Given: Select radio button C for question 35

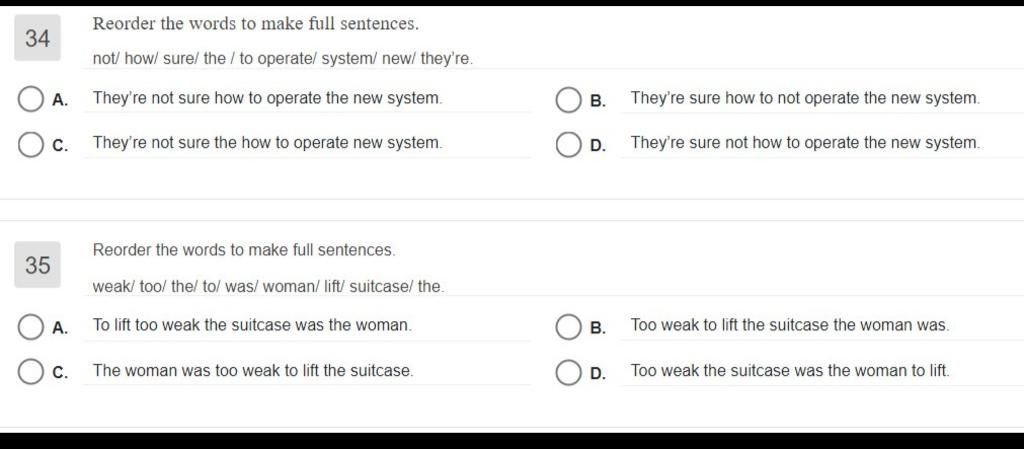Looking at the screenshot, I should point(30,371).
